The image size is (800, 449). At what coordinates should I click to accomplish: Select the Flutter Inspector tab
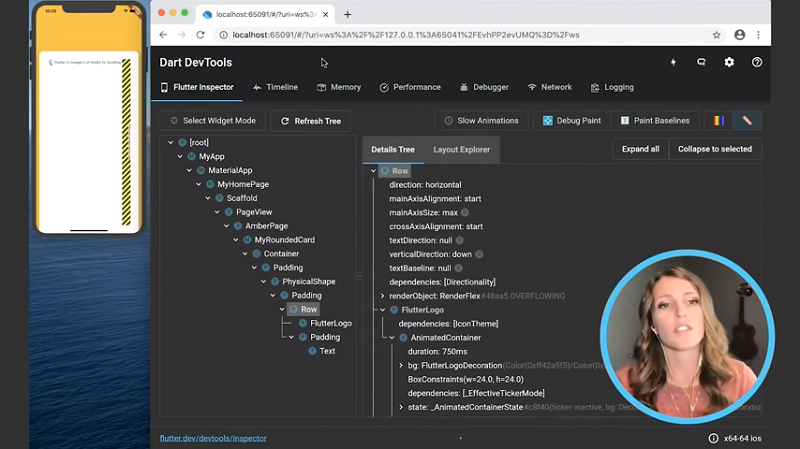point(197,87)
